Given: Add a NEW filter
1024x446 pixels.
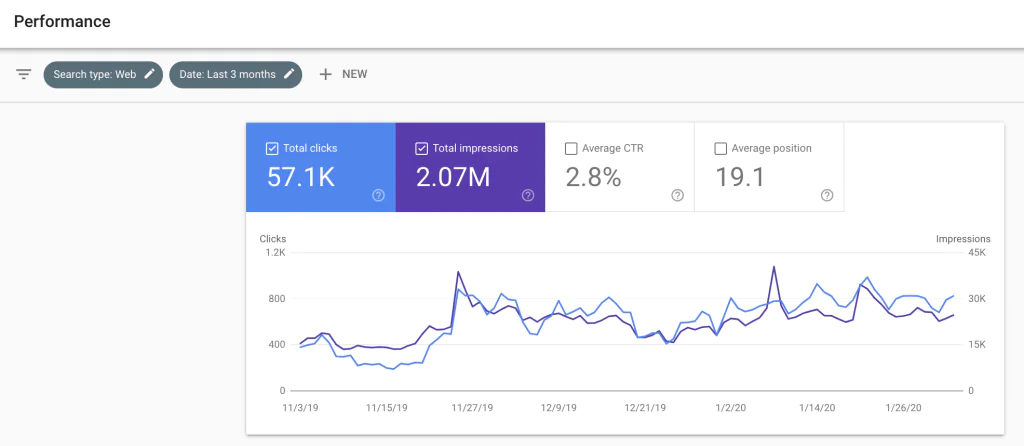Looking at the screenshot, I should 343,74.
